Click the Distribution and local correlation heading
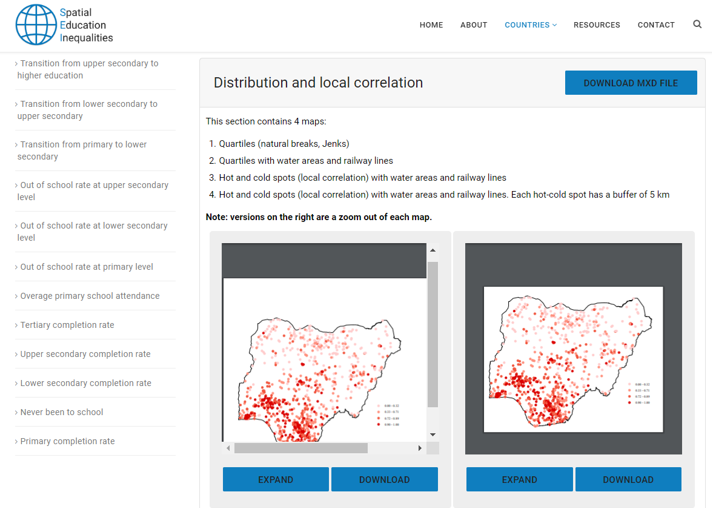 318,83
